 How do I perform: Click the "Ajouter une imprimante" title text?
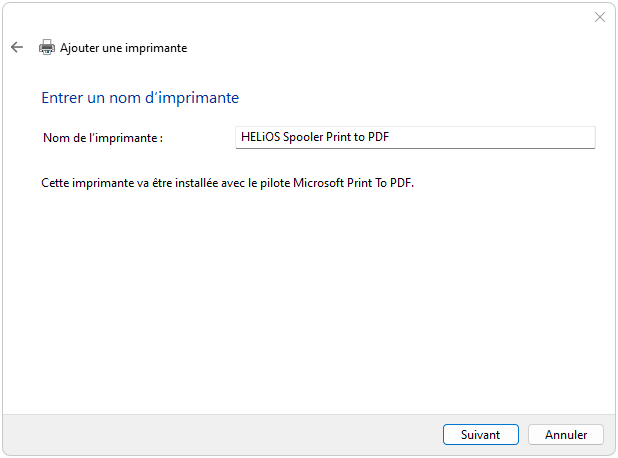tap(123, 48)
